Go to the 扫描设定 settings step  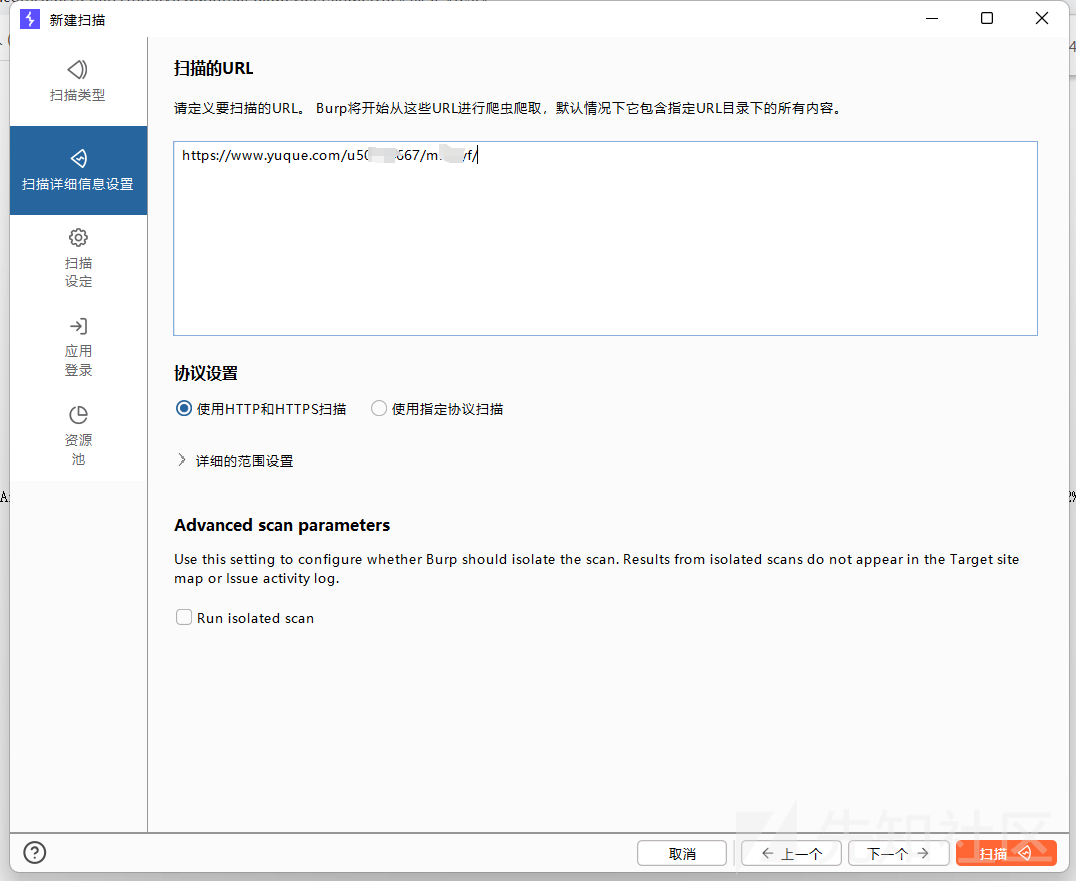(x=78, y=259)
